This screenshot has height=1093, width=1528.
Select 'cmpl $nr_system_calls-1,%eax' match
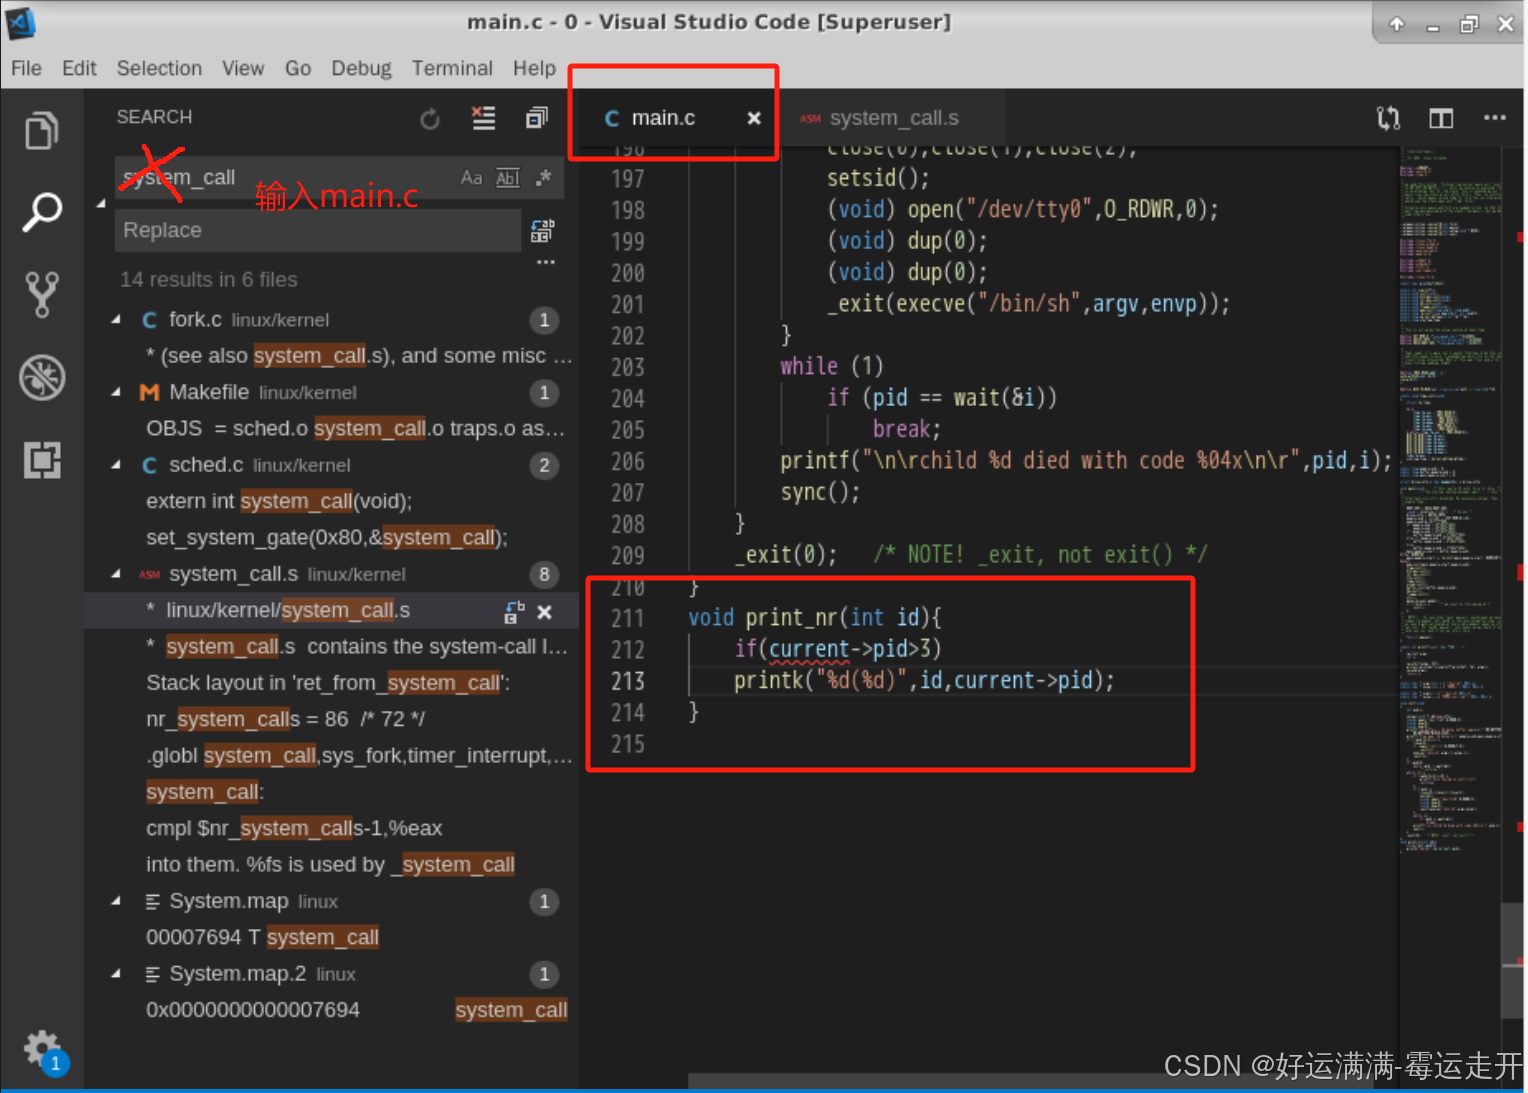point(294,828)
